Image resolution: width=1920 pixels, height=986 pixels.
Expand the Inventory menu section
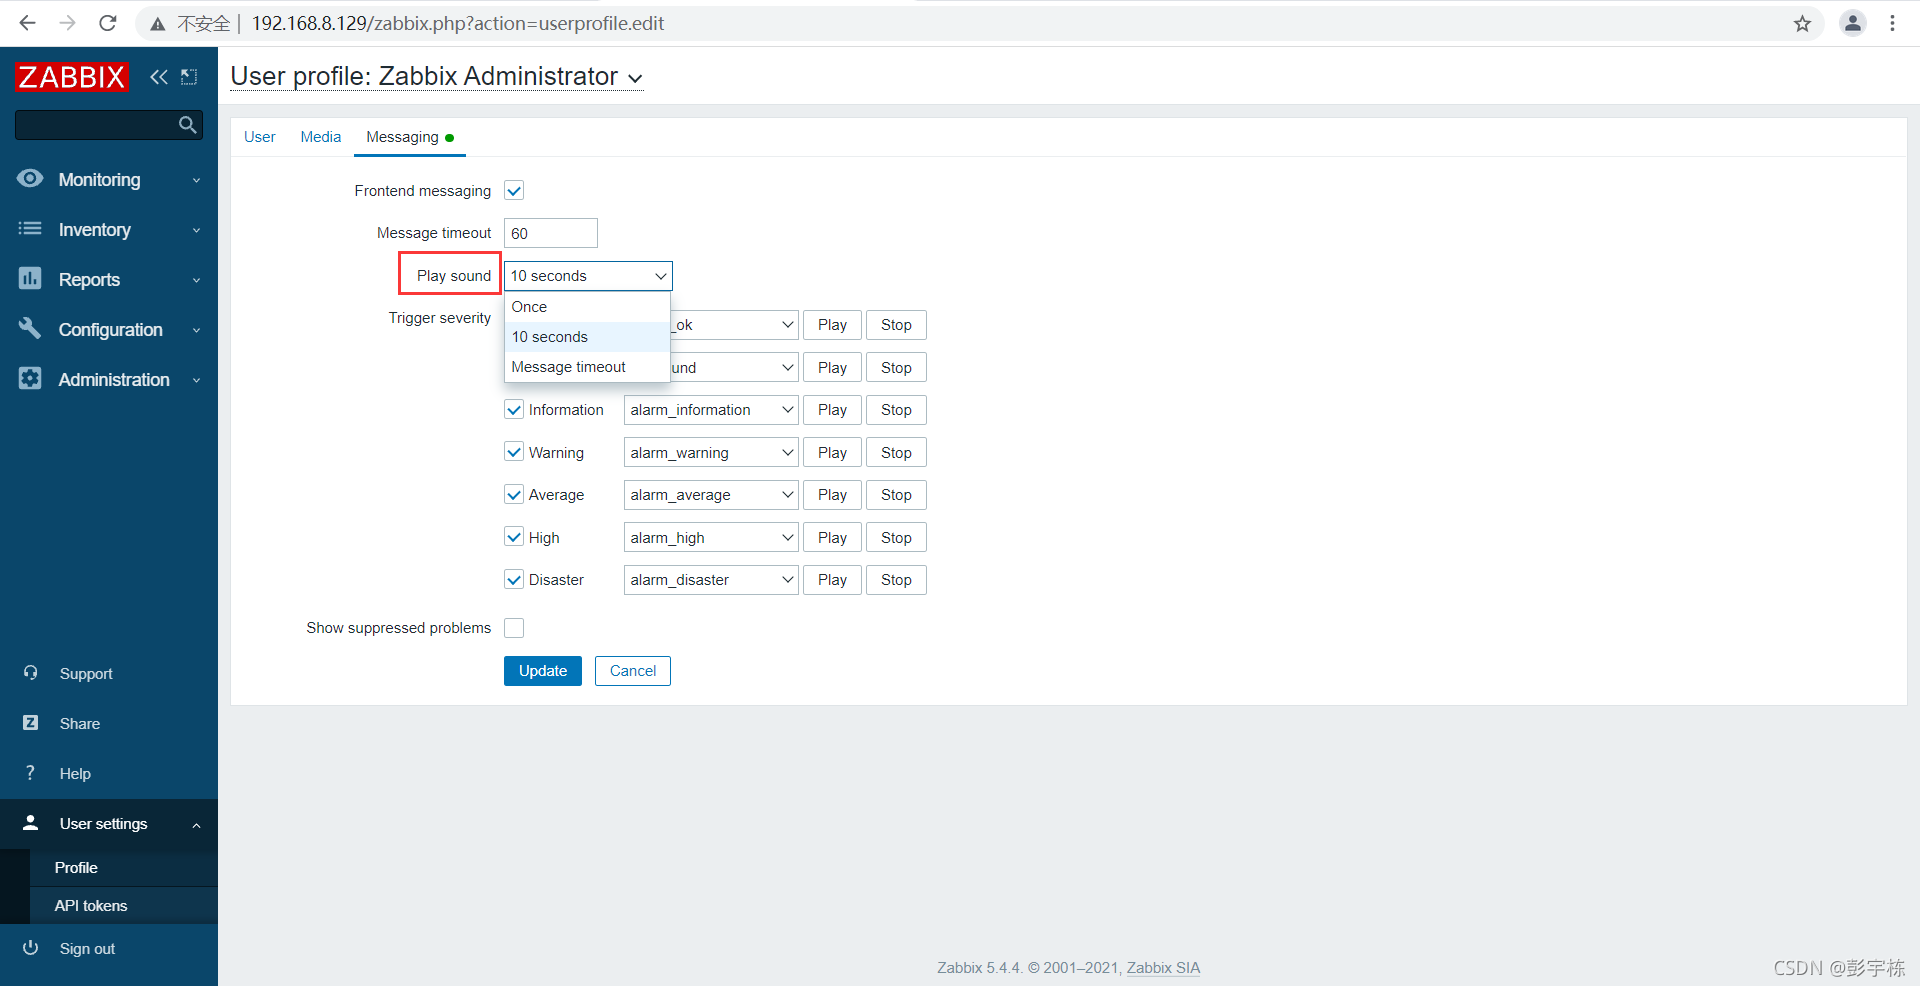(x=109, y=229)
